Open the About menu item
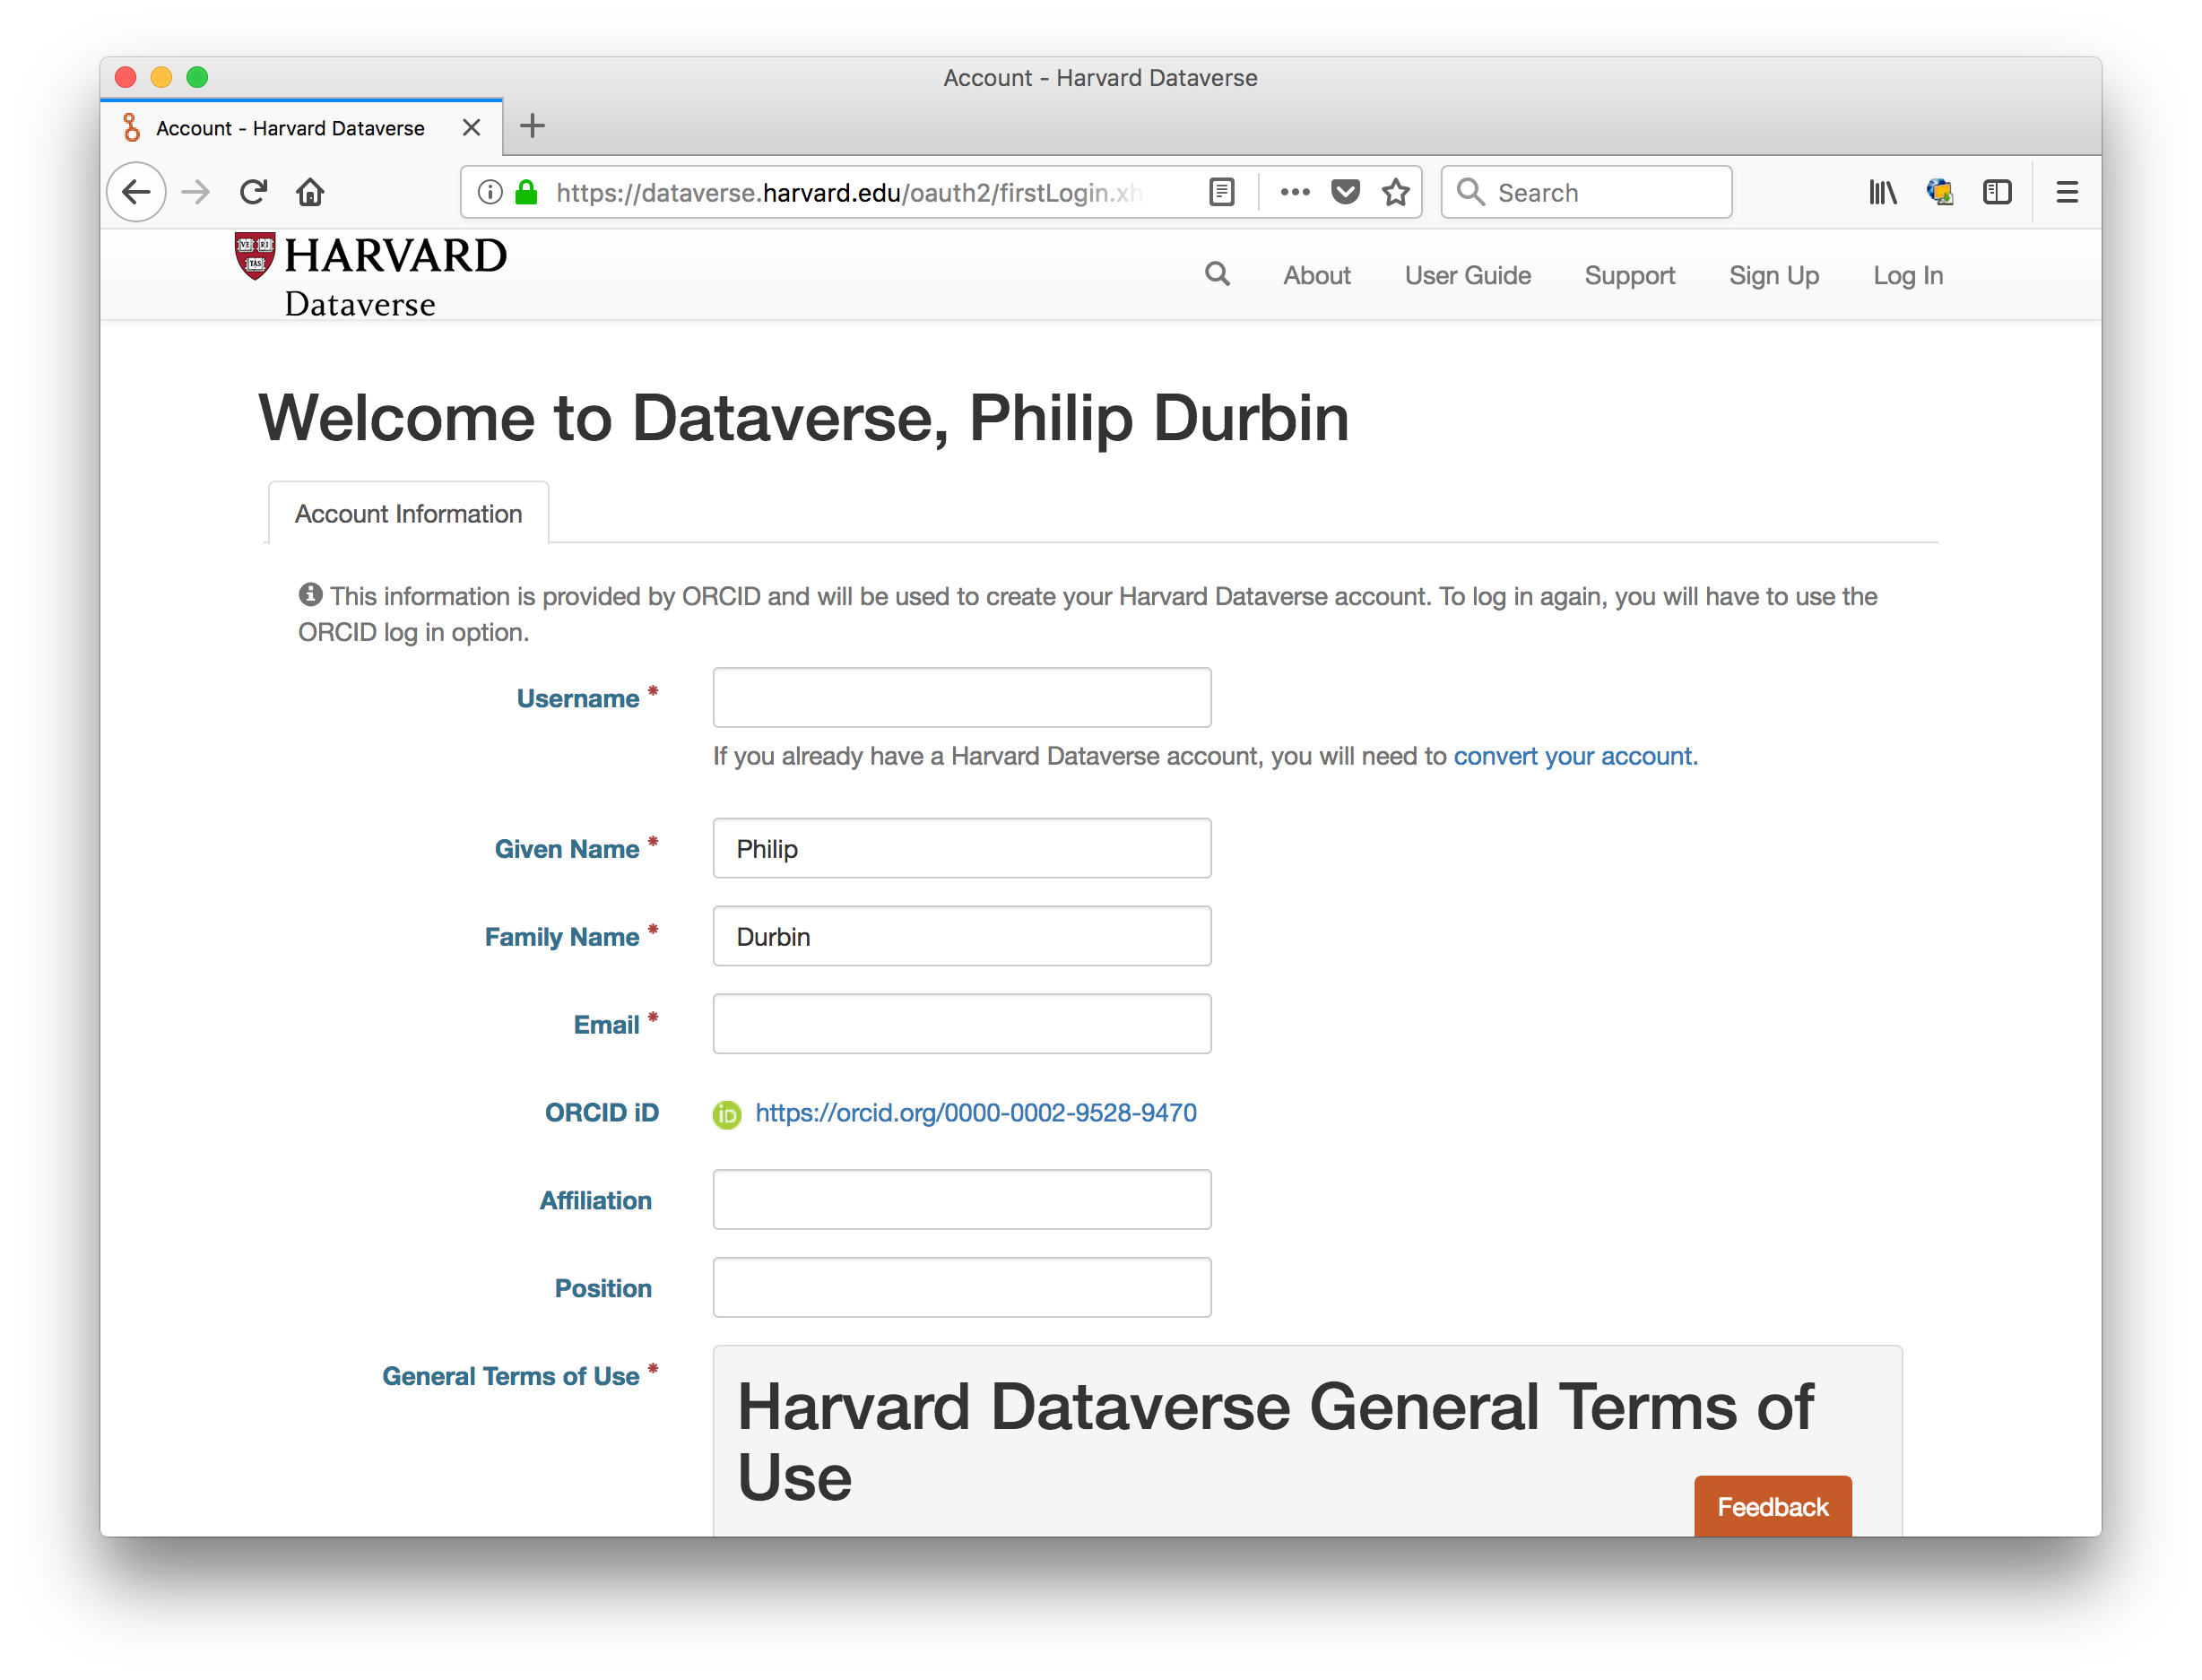Image resolution: width=2202 pixels, height=1680 pixels. [1317, 275]
